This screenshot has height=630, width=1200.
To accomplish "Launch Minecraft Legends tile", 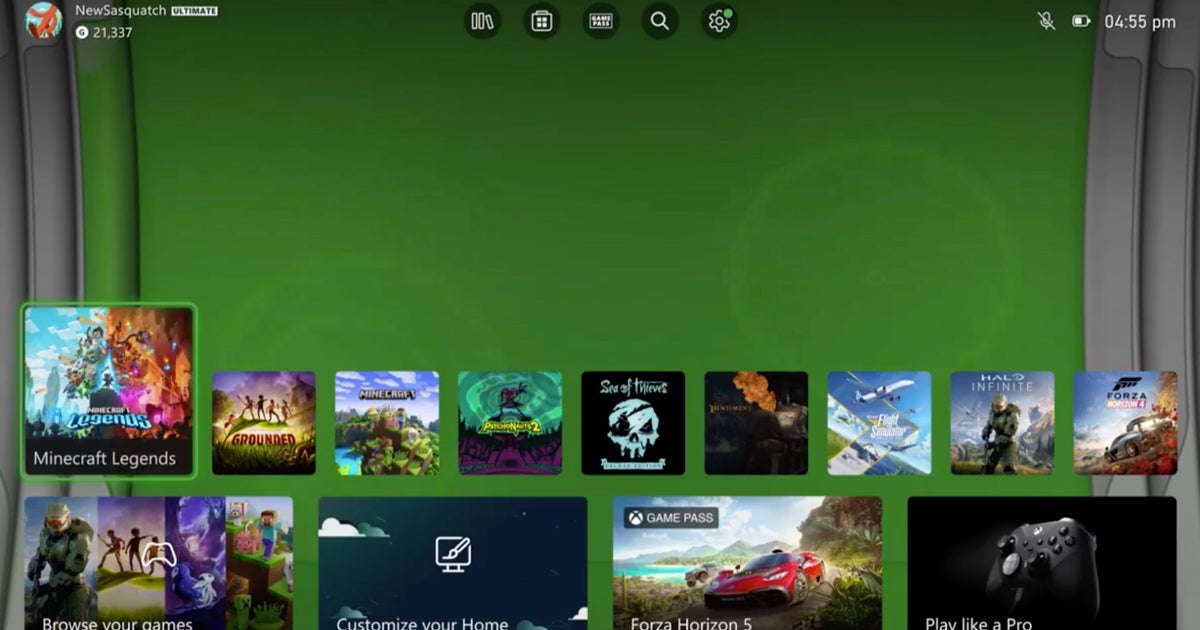I will click(x=109, y=391).
